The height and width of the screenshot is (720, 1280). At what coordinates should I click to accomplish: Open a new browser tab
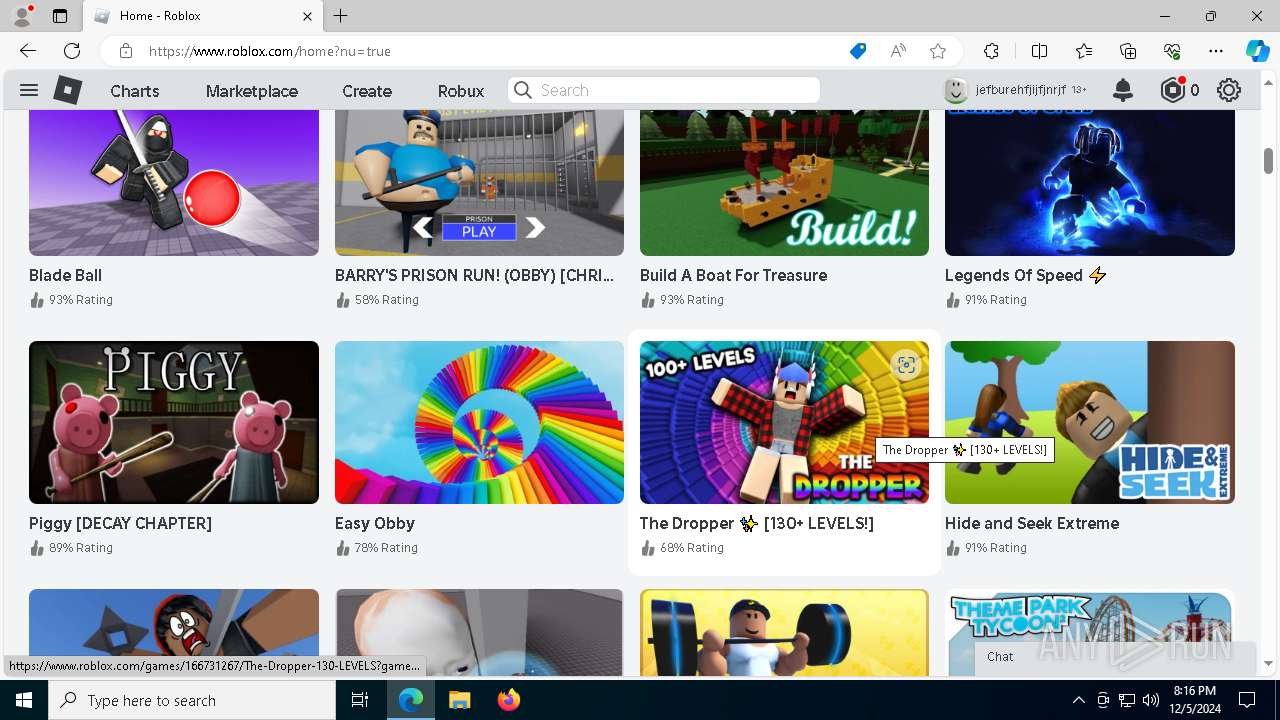[x=341, y=16]
